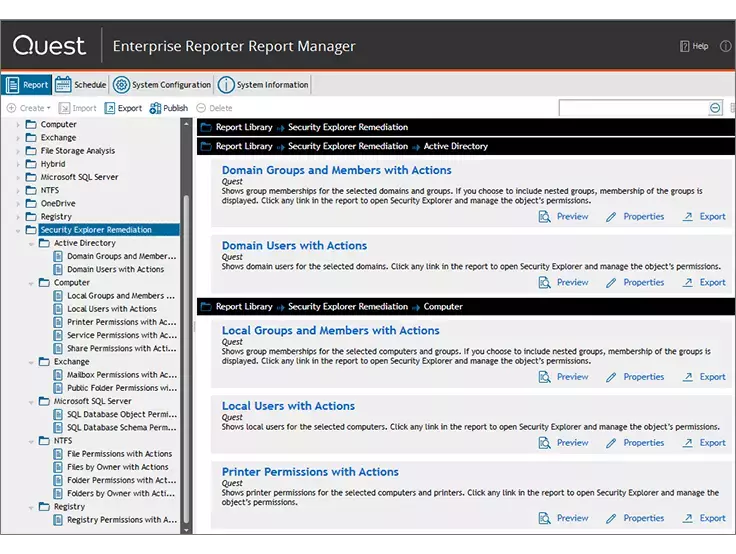Select Registry Permissions with A... report icon
This screenshot has width=736, height=554.
(x=58, y=519)
